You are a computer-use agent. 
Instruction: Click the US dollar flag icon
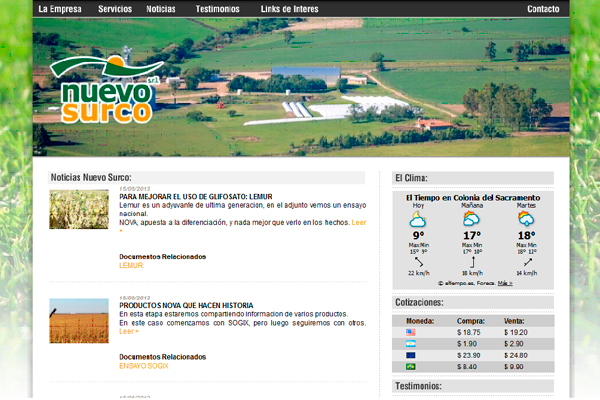point(411,332)
